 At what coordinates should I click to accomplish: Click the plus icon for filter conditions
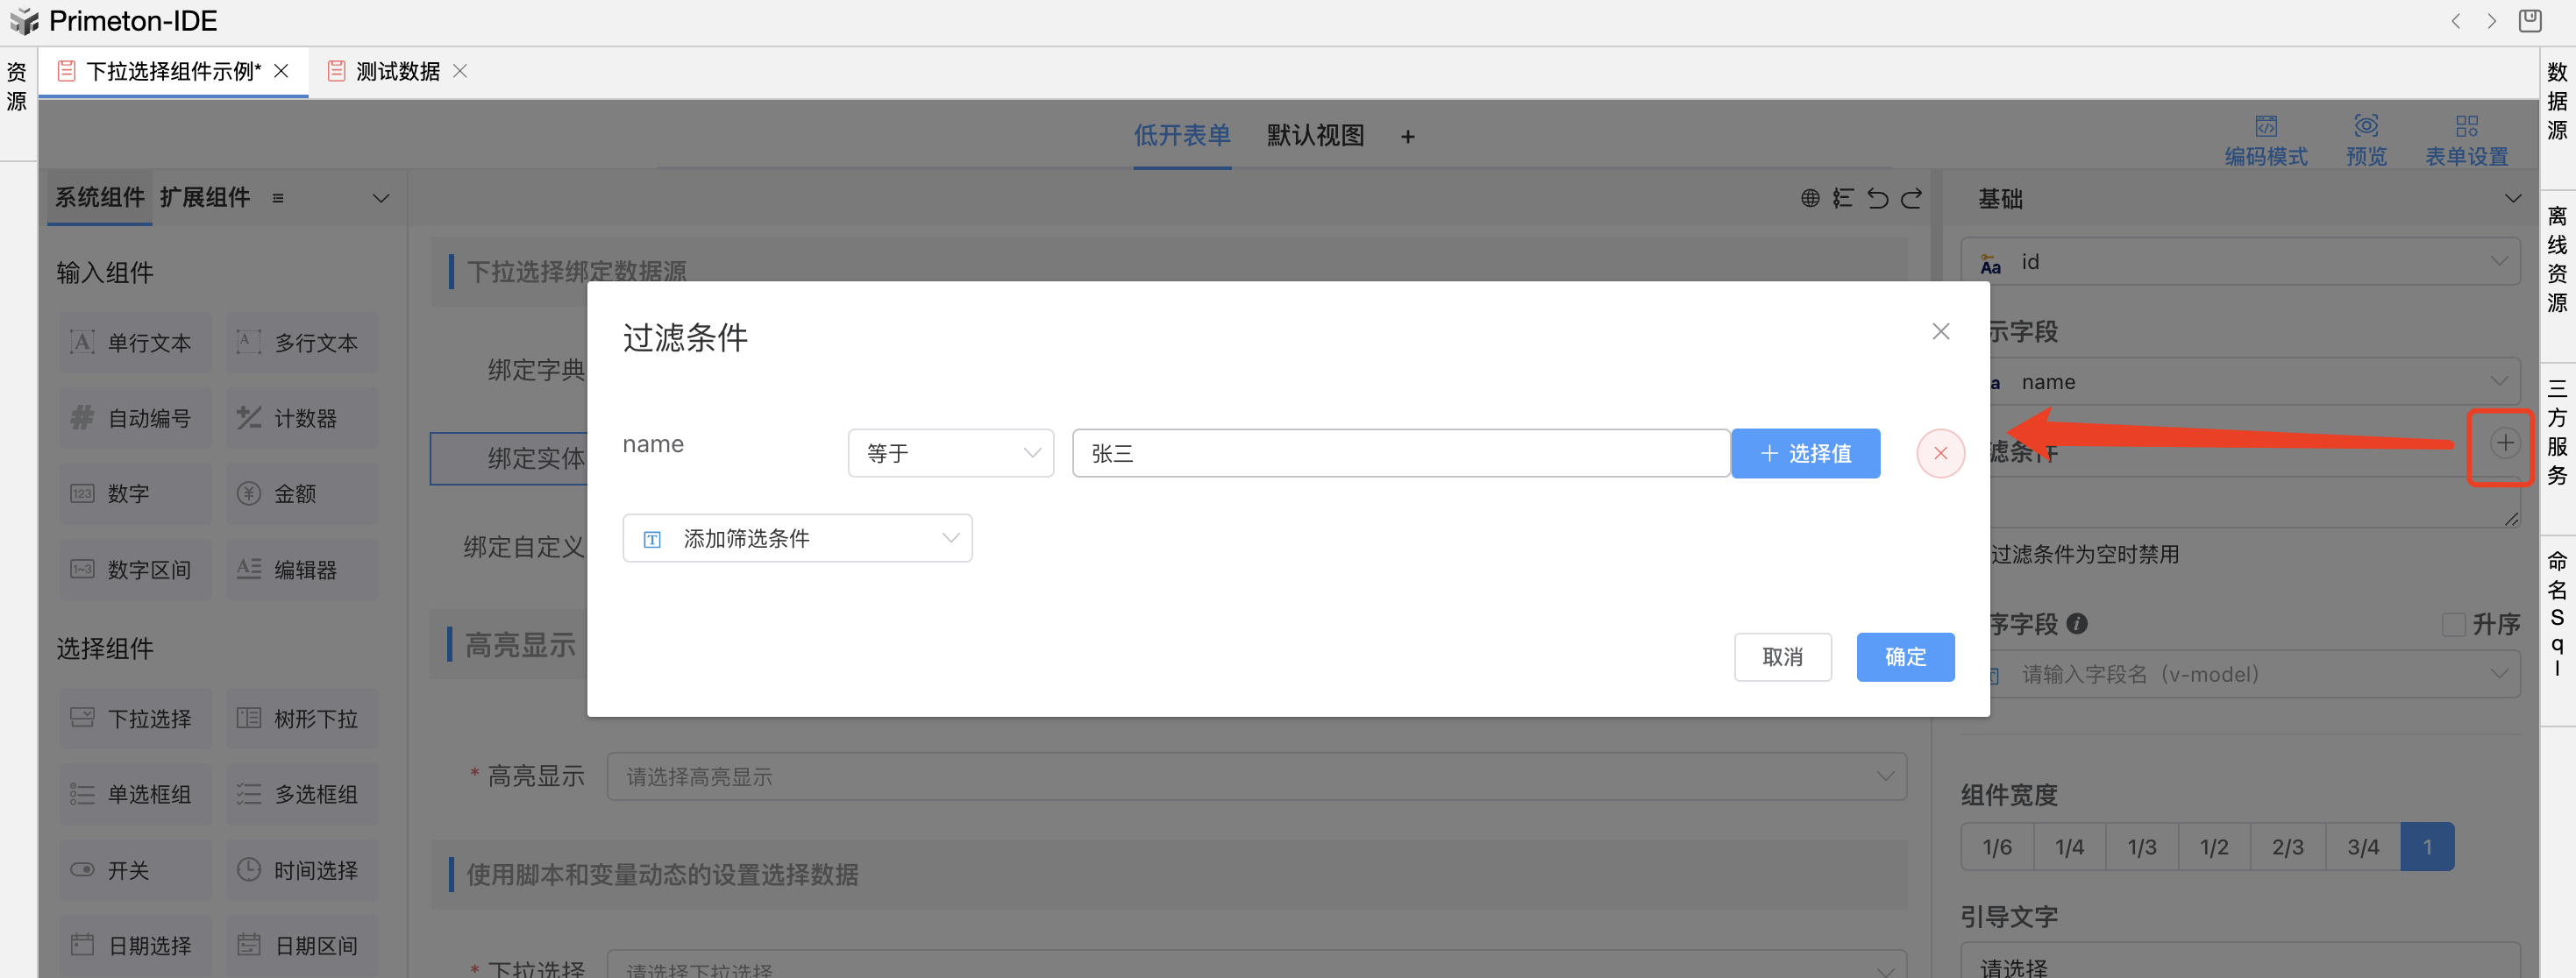(x=2504, y=443)
